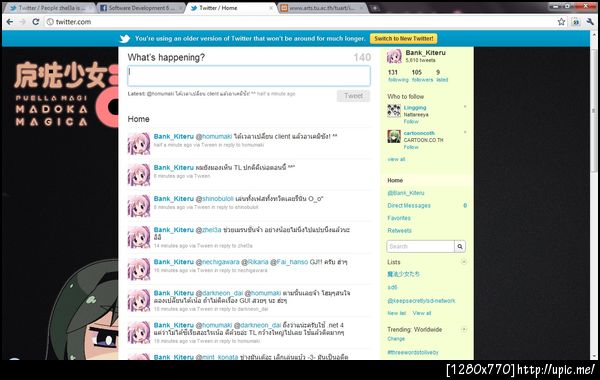This screenshot has height=380, width=600.
Task: Follow Lingging from Who to follow
Action: tap(411, 122)
